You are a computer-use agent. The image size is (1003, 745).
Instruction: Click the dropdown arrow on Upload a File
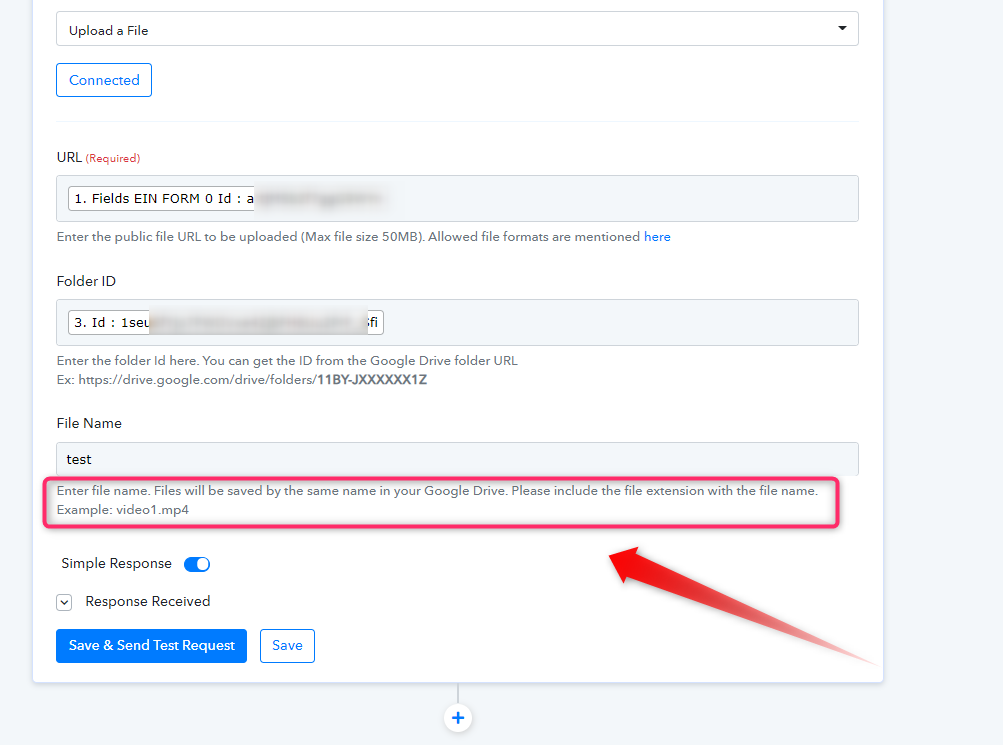pos(842,29)
